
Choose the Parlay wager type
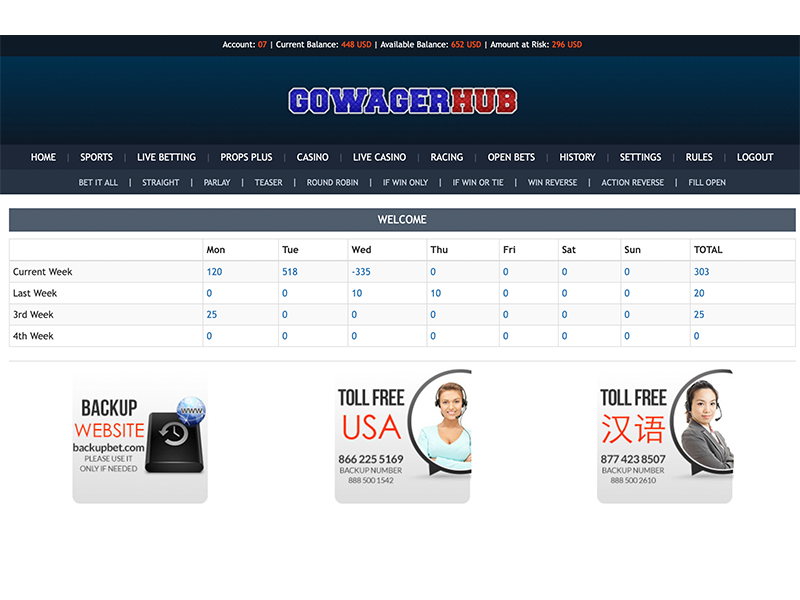tap(217, 182)
